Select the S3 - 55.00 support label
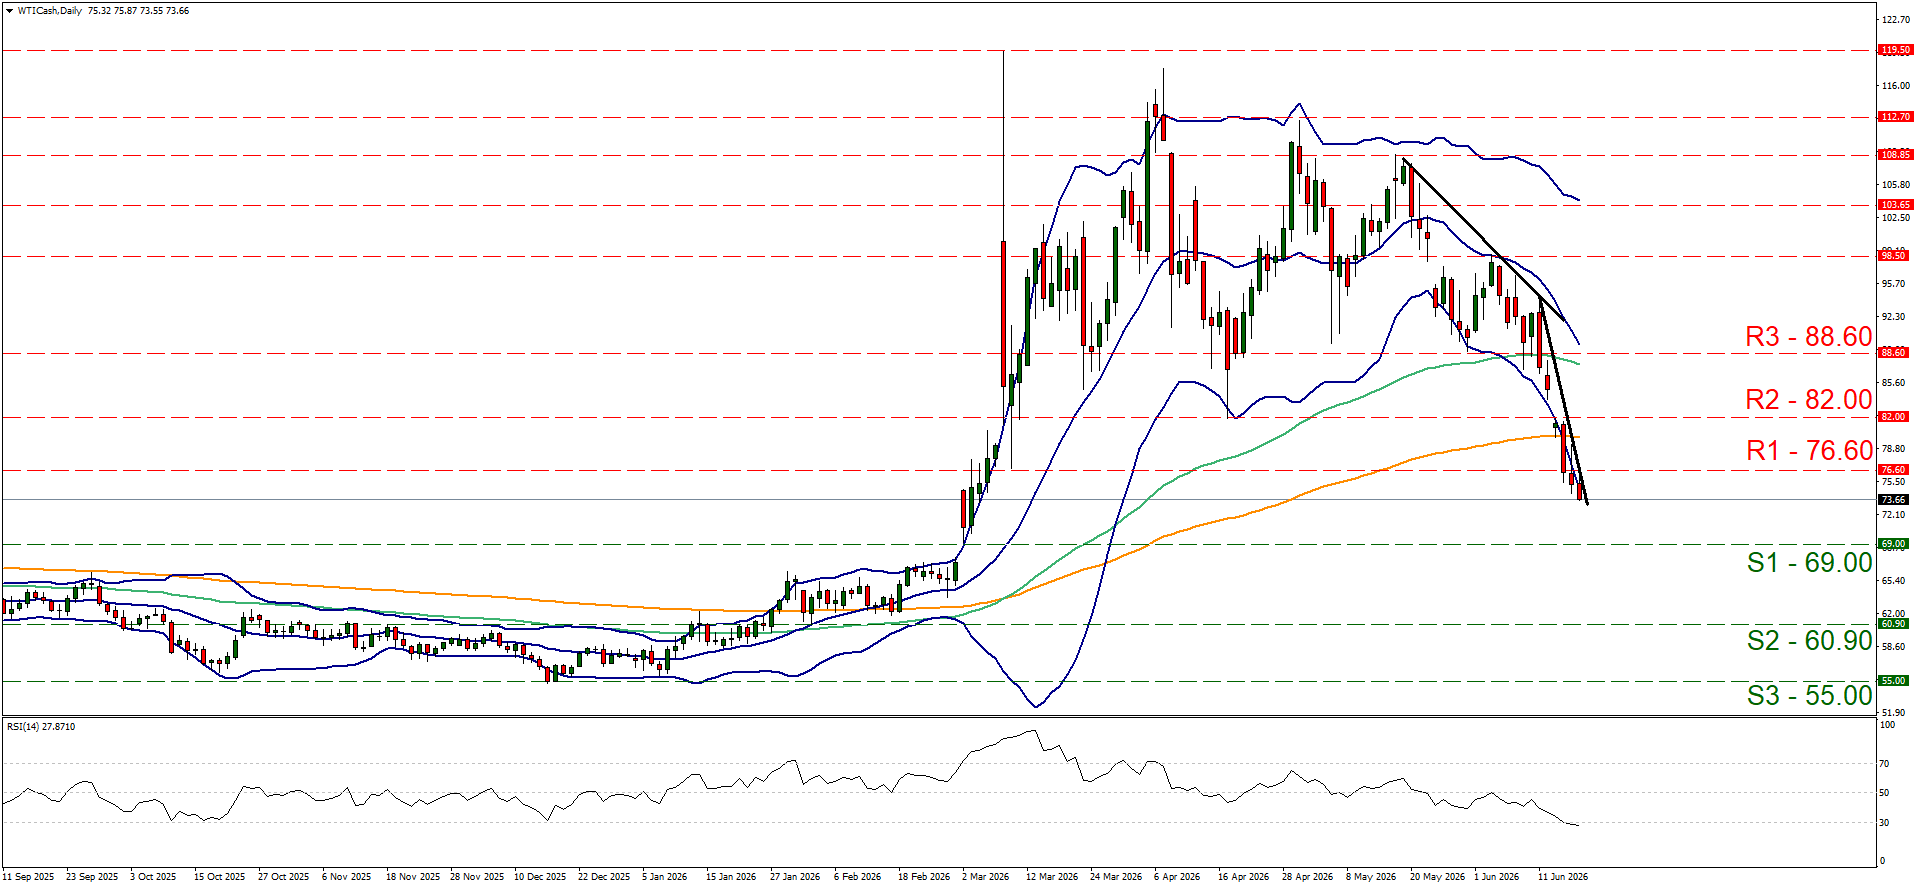 1809,696
